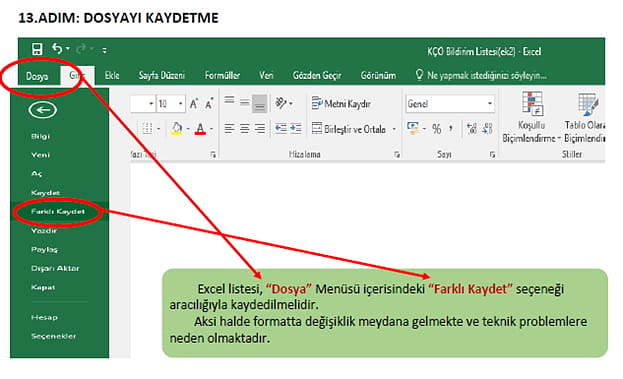
Task: Apply red font color A
Action: [x=200, y=129]
